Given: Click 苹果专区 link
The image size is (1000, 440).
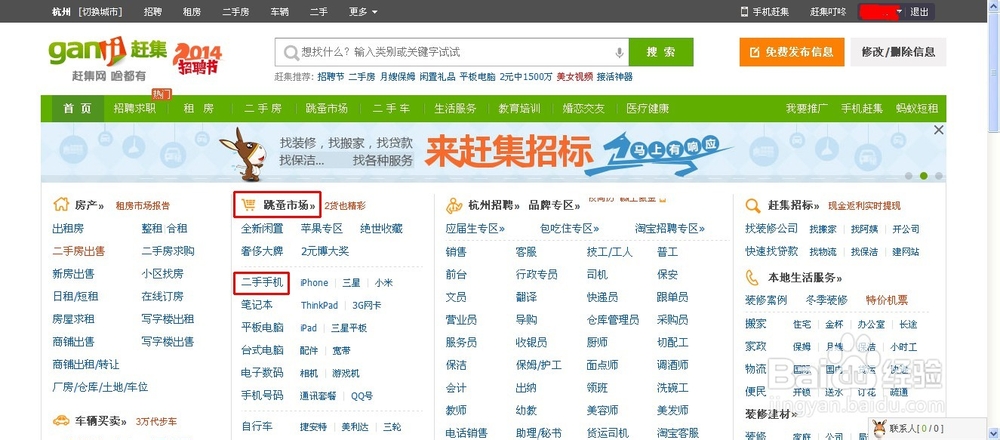Looking at the screenshot, I should [x=321, y=228].
